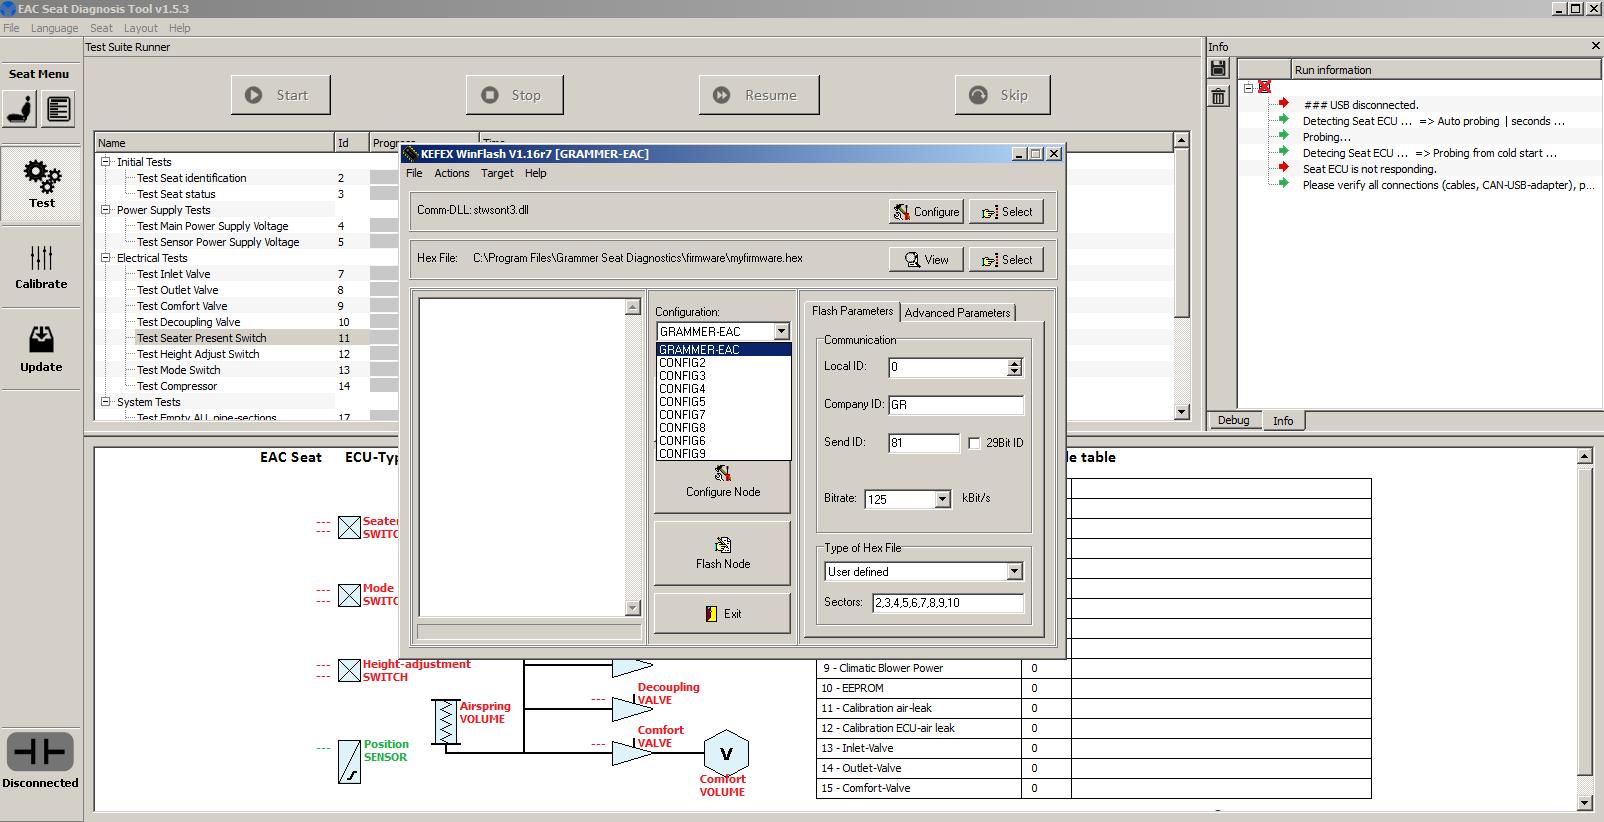Screen dimensions: 1604x822
Task: Collapse the Run information tree node
Action: [x=1248, y=87]
